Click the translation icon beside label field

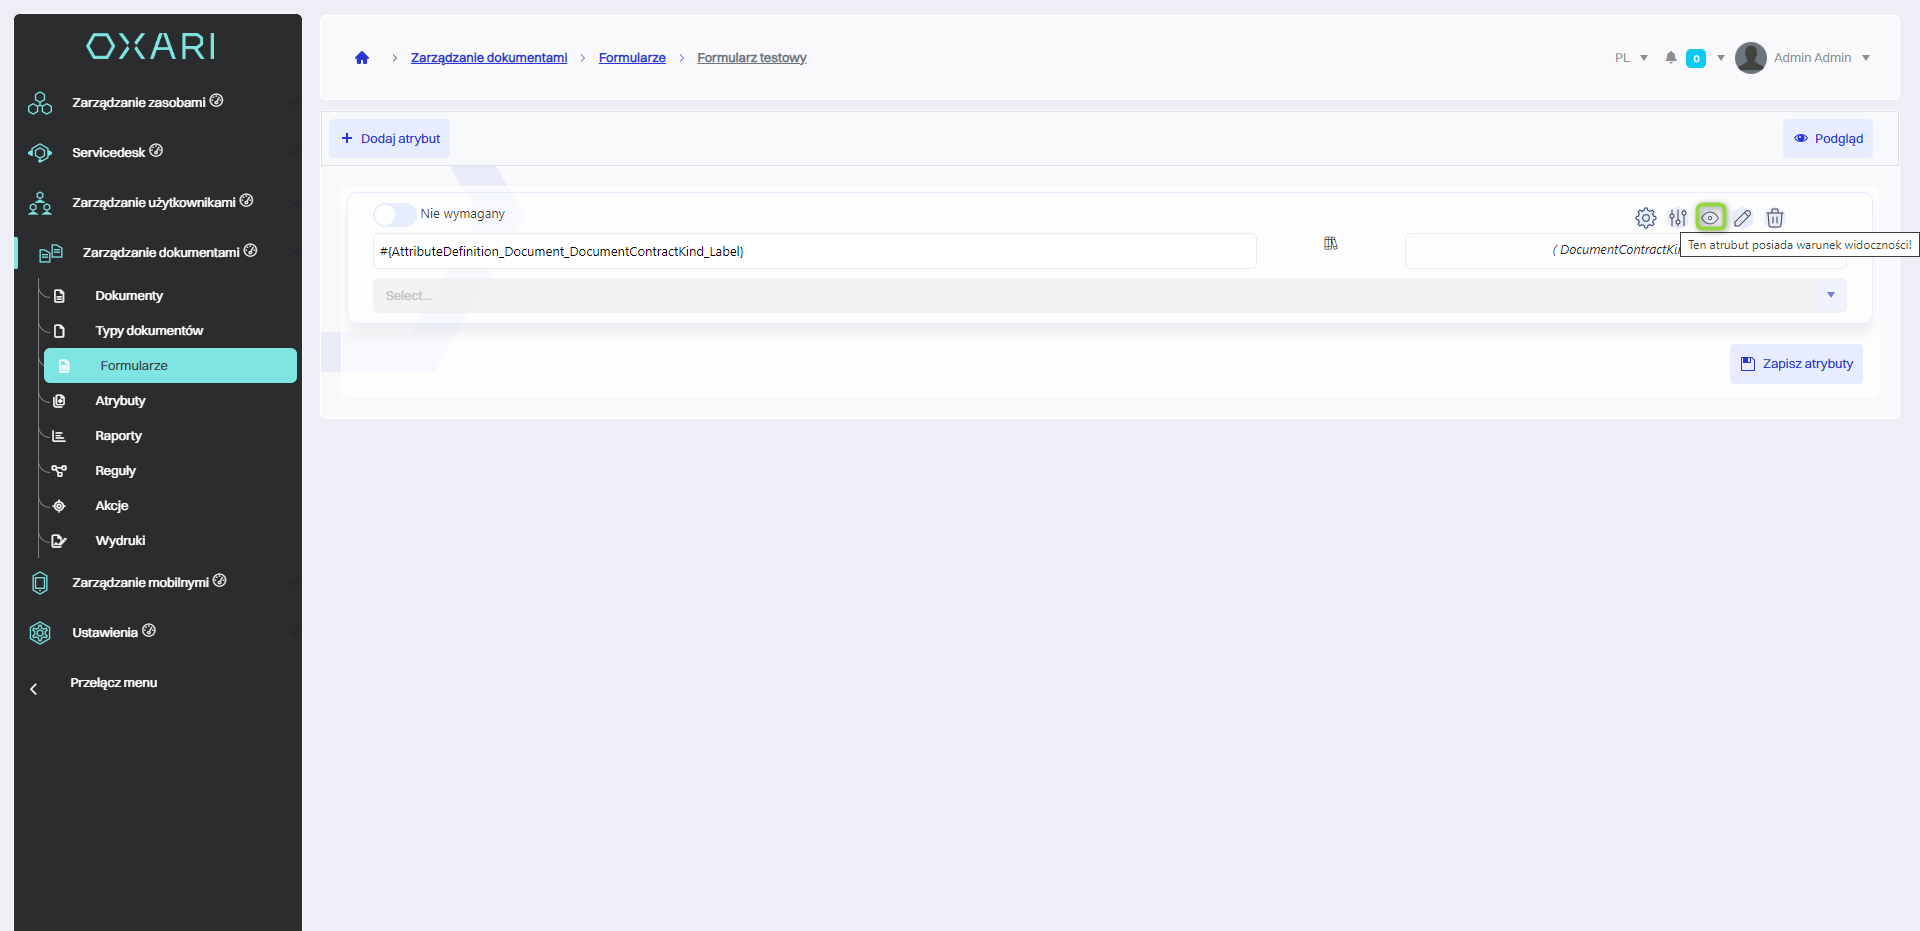1330,244
